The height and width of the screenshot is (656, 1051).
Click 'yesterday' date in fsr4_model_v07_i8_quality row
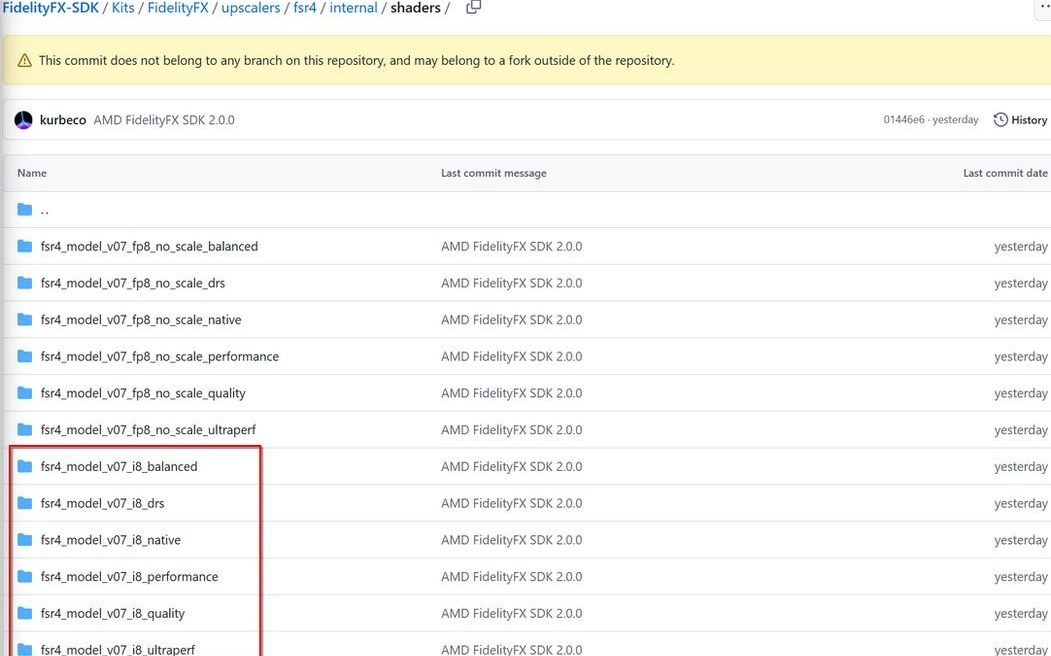1021,614
